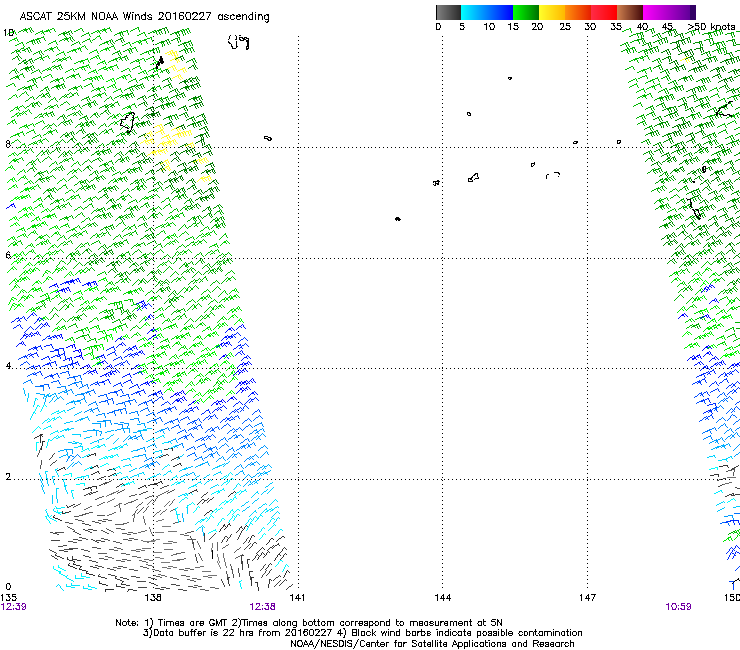Click the brown 35-40 knots color segment
The width and height of the screenshot is (740, 650).
coord(630,12)
